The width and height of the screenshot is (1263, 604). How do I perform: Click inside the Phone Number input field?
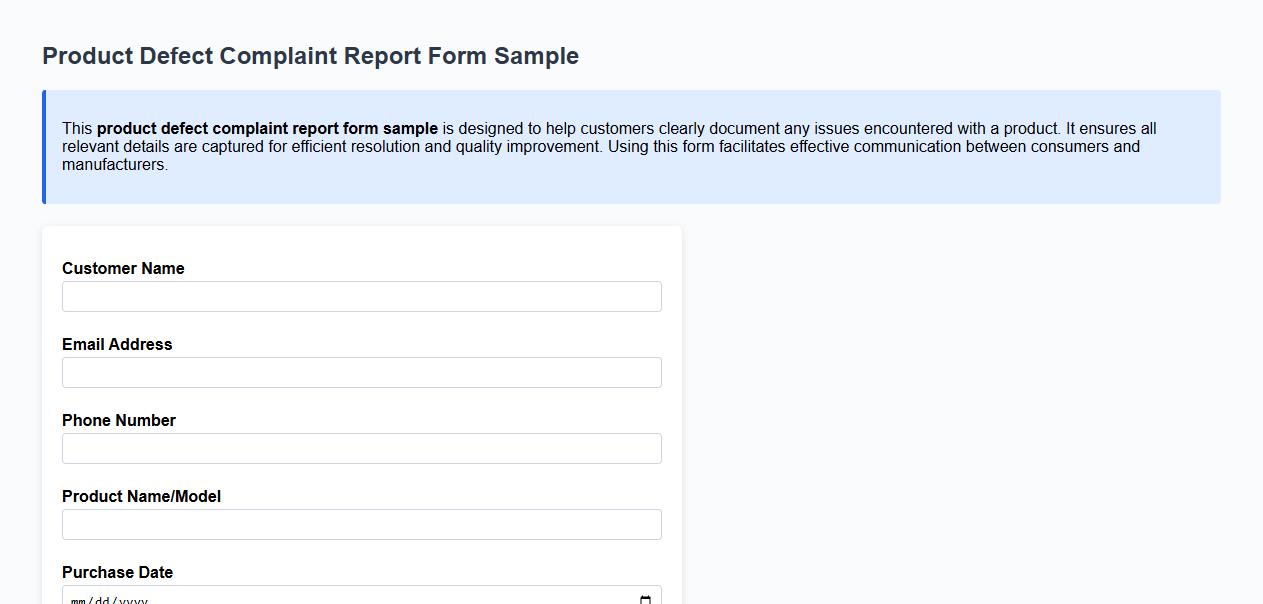[362, 448]
